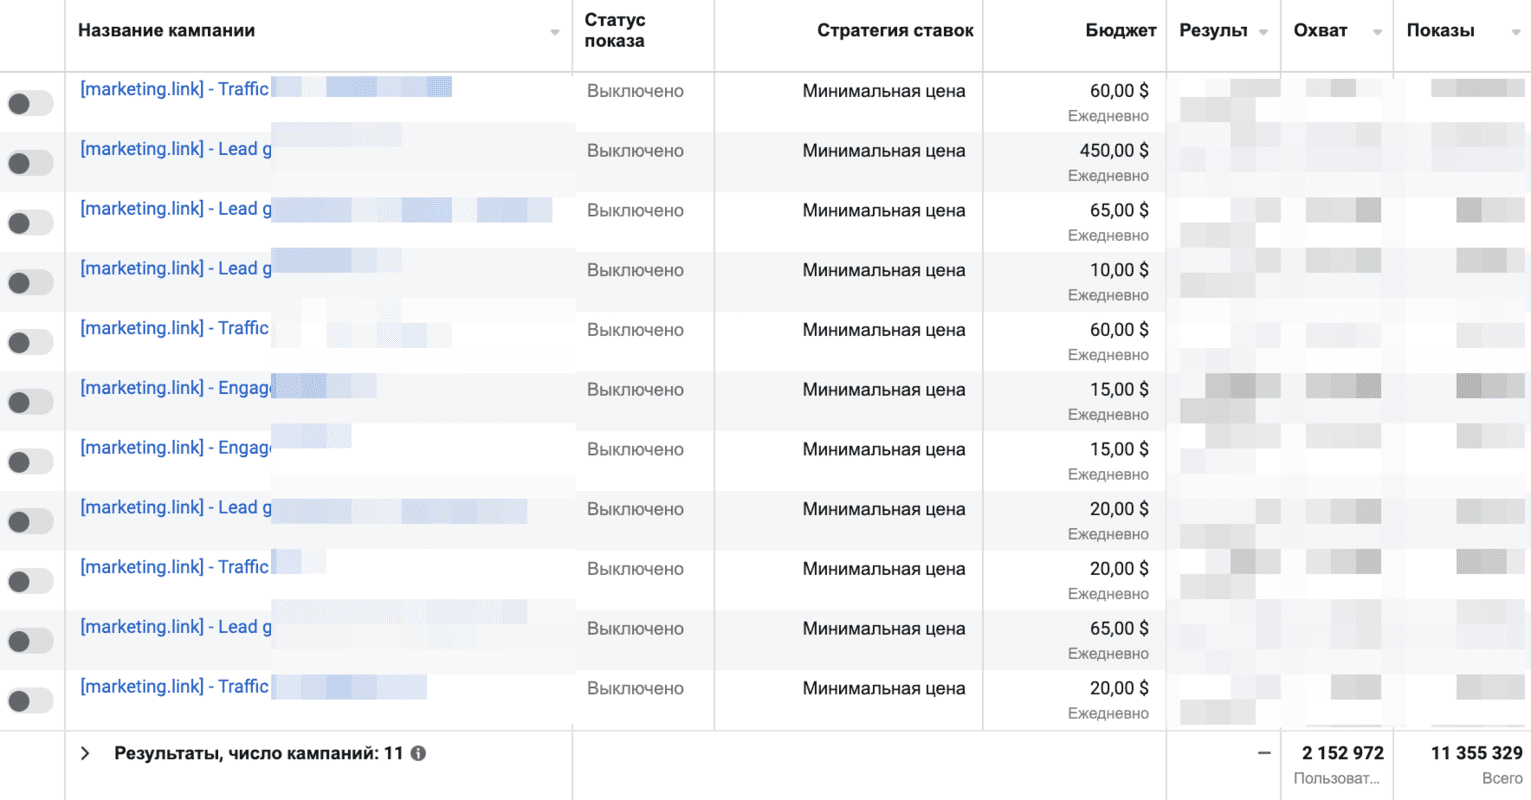The image size is (1531, 800).
Task: Open the Lead campaign with 450,00 $ budget
Action: [175, 149]
